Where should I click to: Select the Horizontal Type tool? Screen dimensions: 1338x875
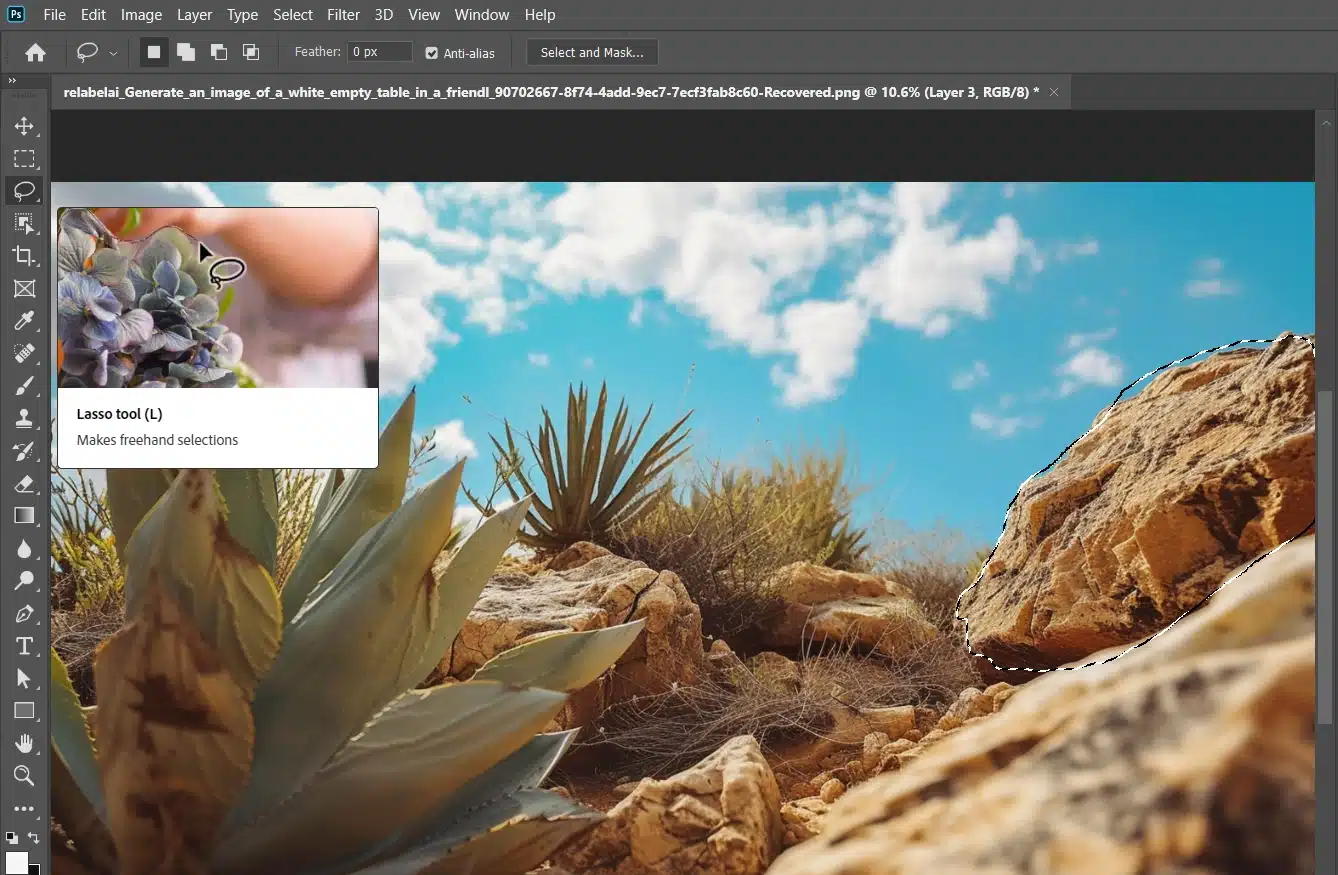[24, 646]
